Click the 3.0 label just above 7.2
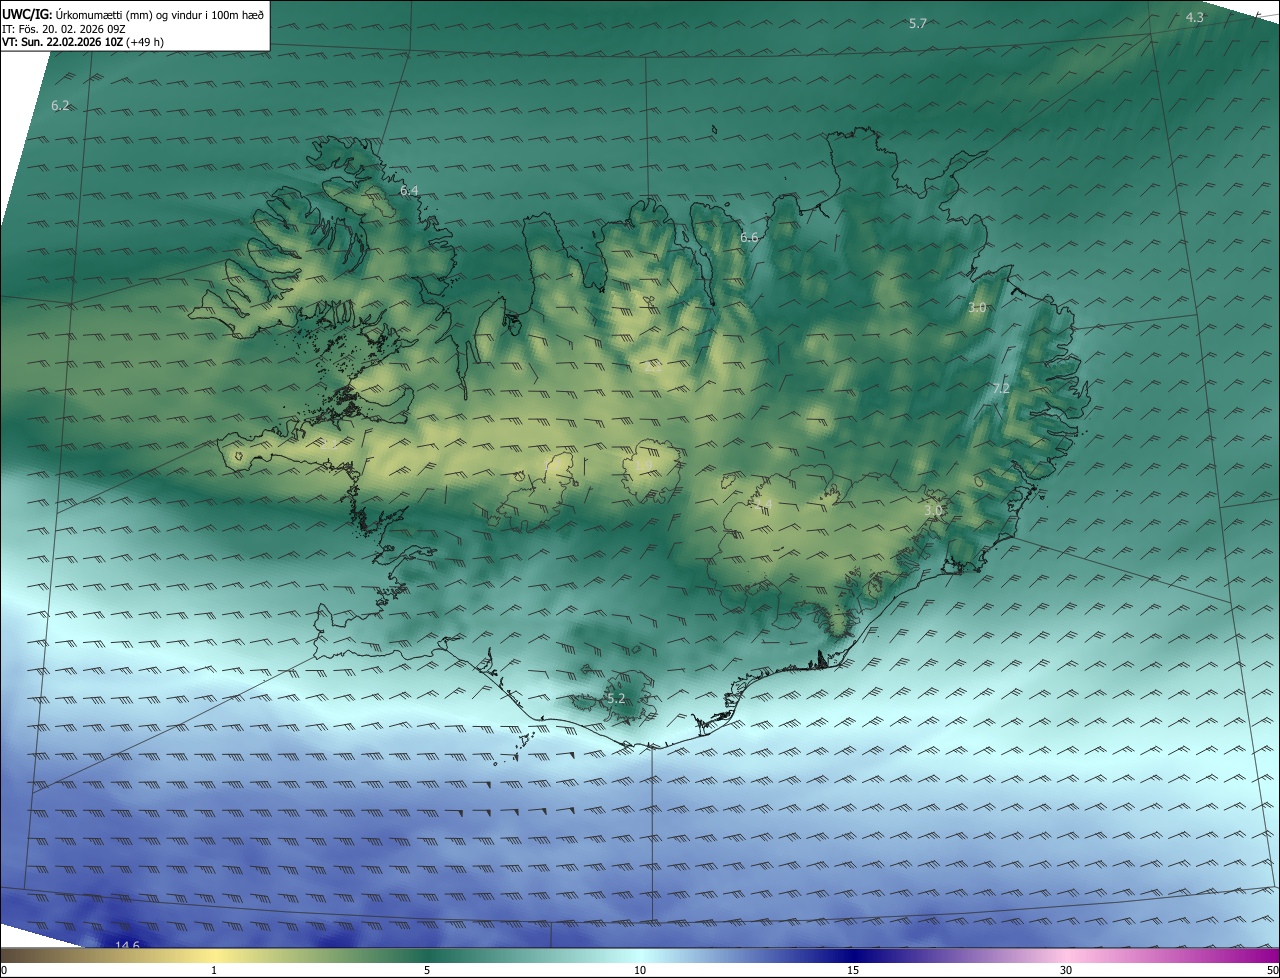Viewport: 1280px width, 978px height. click(978, 308)
